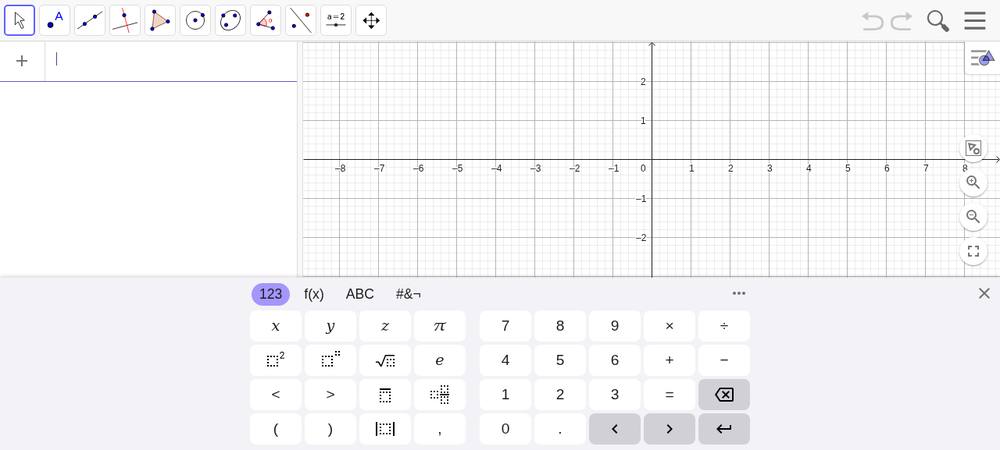Select the Line through two points tool
The image size is (1000, 450).
click(90, 20)
